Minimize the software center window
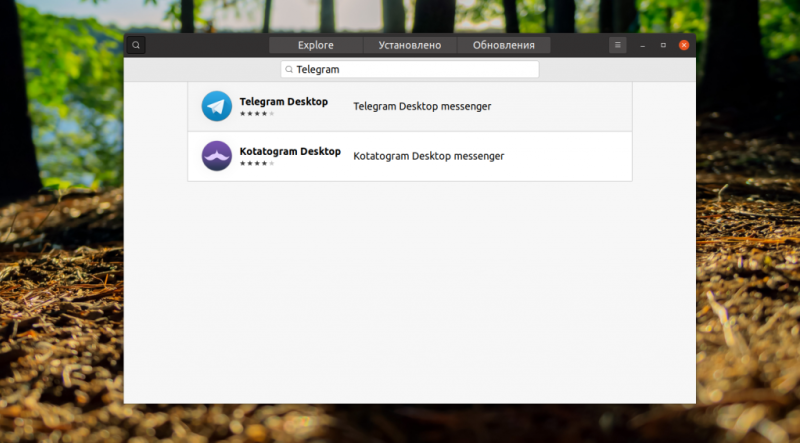The width and height of the screenshot is (800, 443). [x=643, y=45]
